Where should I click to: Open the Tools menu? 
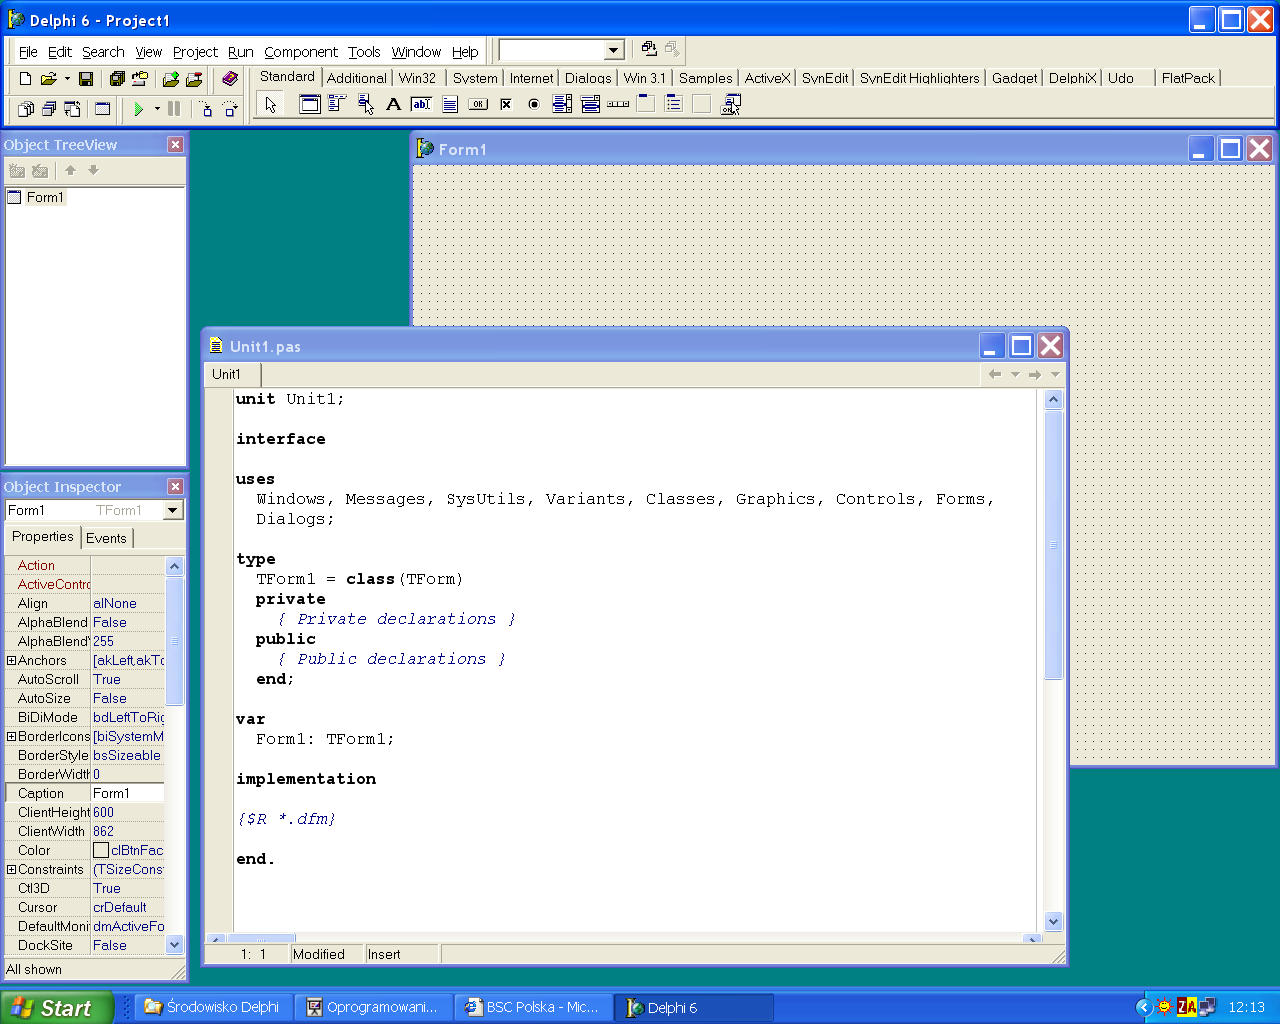point(364,52)
